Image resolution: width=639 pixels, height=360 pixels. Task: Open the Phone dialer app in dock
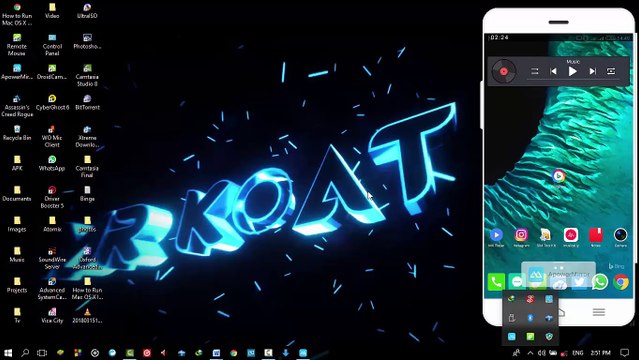point(496,282)
